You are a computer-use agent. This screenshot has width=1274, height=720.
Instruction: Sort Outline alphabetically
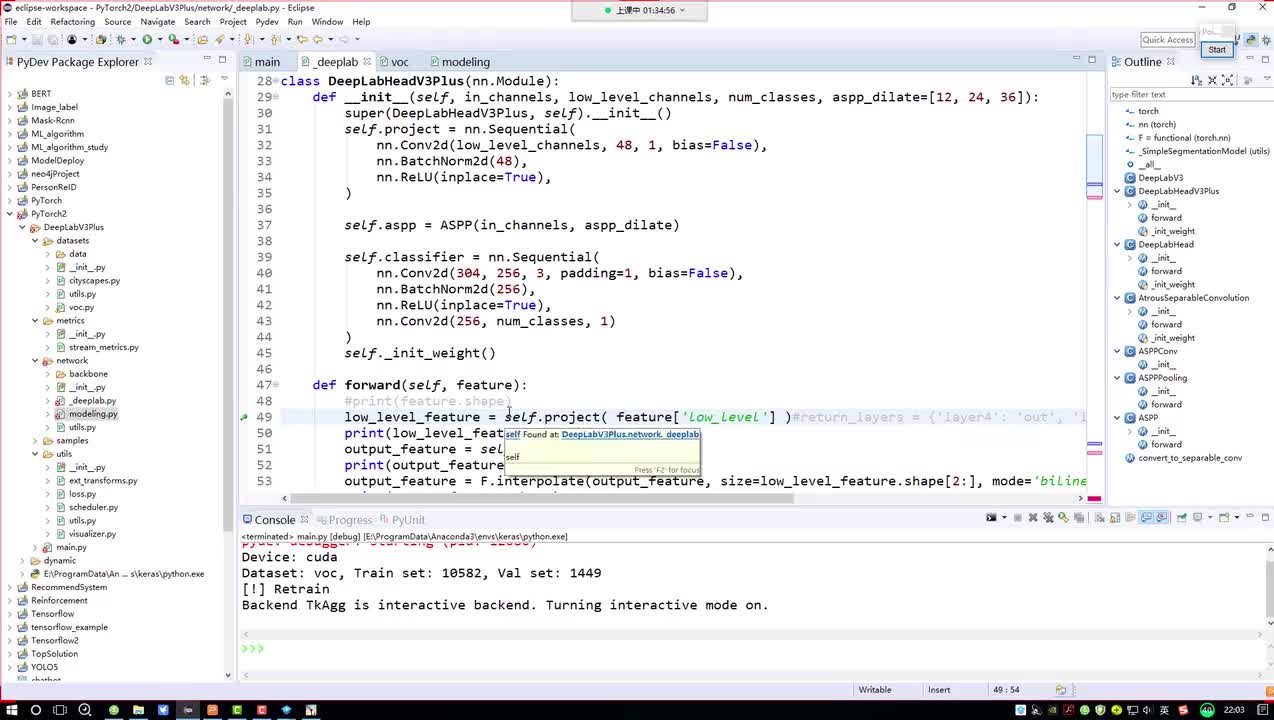pyautogui.click(x=1197, y=80)
